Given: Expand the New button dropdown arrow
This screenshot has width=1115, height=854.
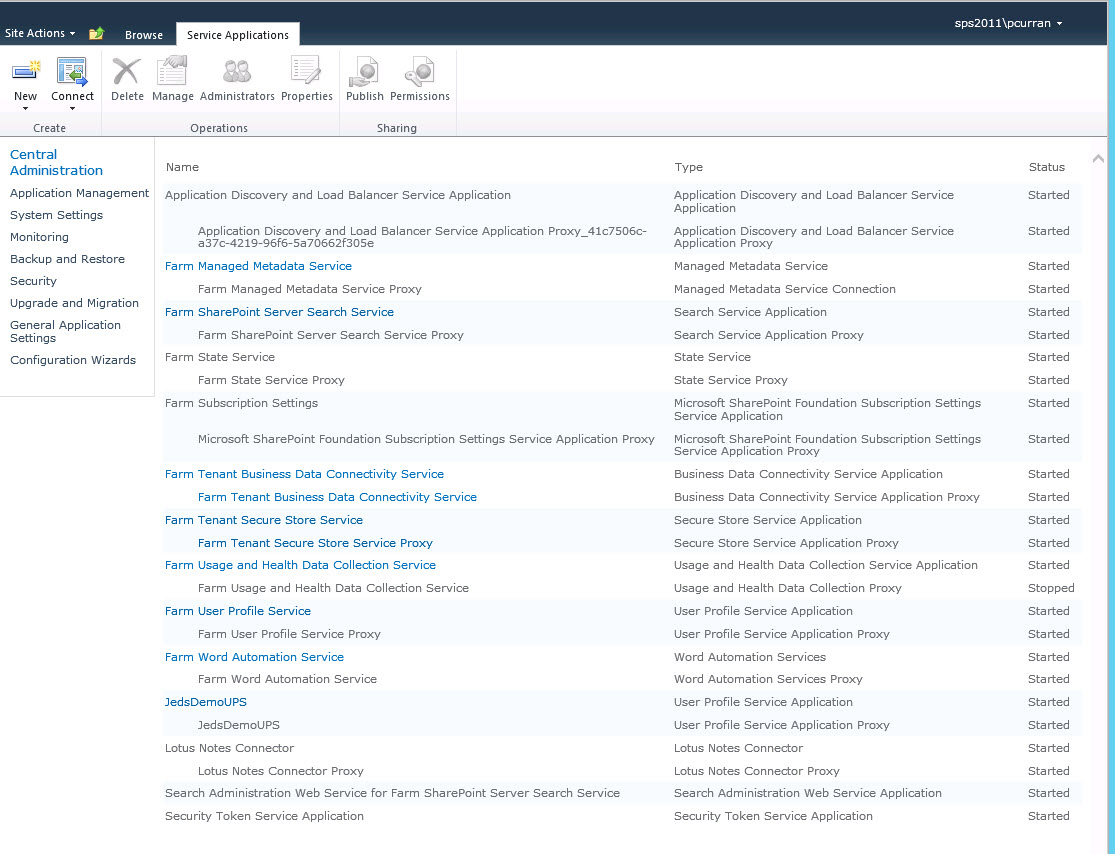Looking at the screenshot, I should click(26, 108).
